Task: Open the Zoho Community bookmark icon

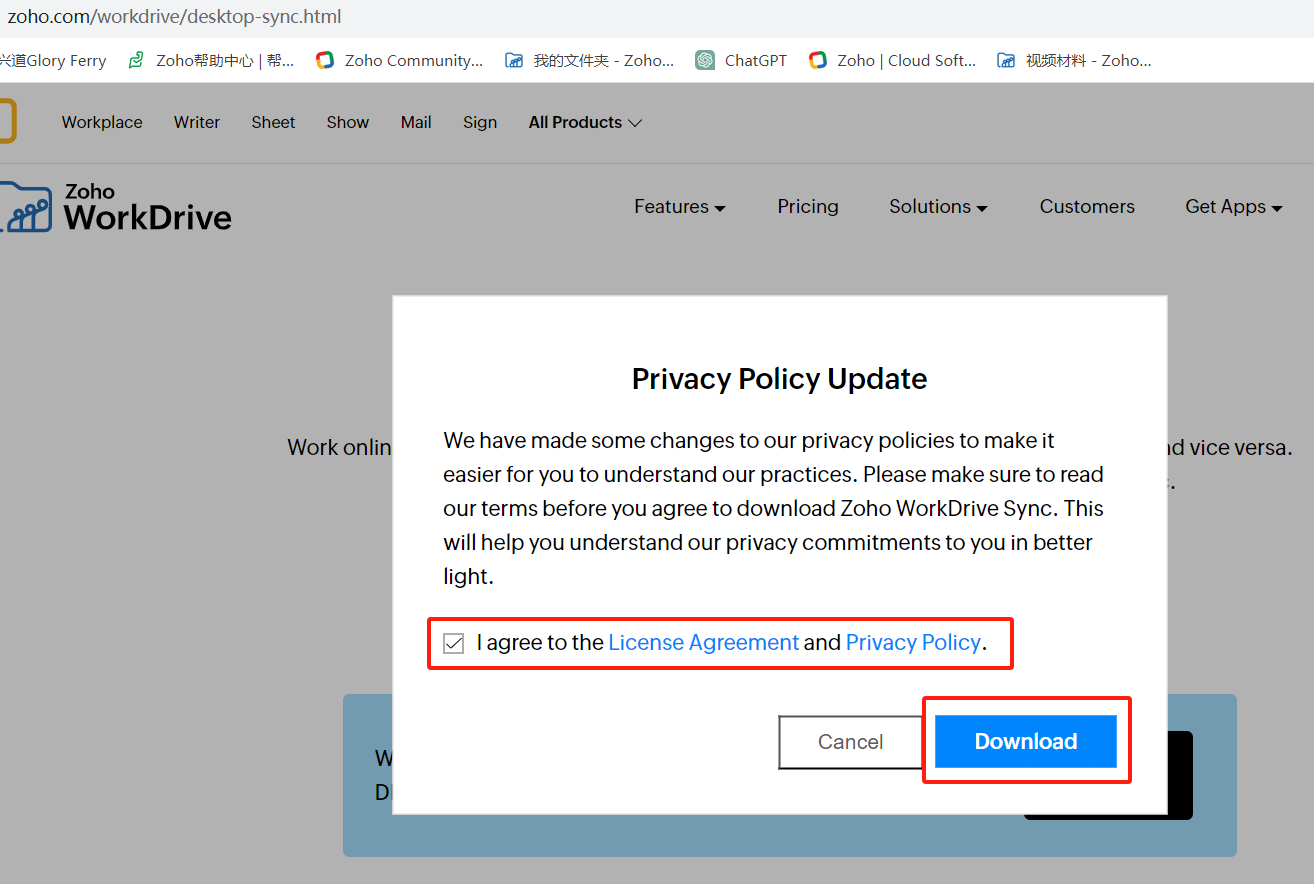Action: click(x=325, y=60)
